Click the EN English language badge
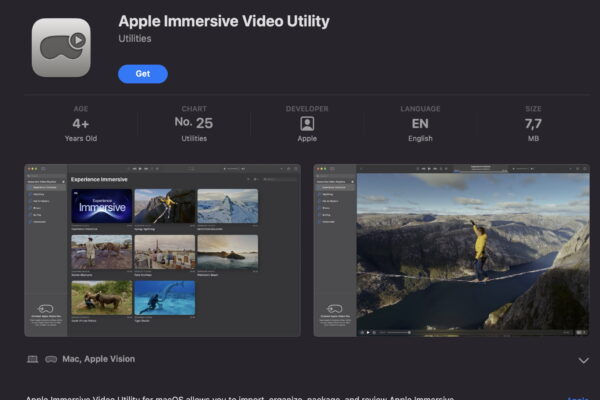Image resolution: width=600 pixels, height=400 pixels. (x=420, y=123)
